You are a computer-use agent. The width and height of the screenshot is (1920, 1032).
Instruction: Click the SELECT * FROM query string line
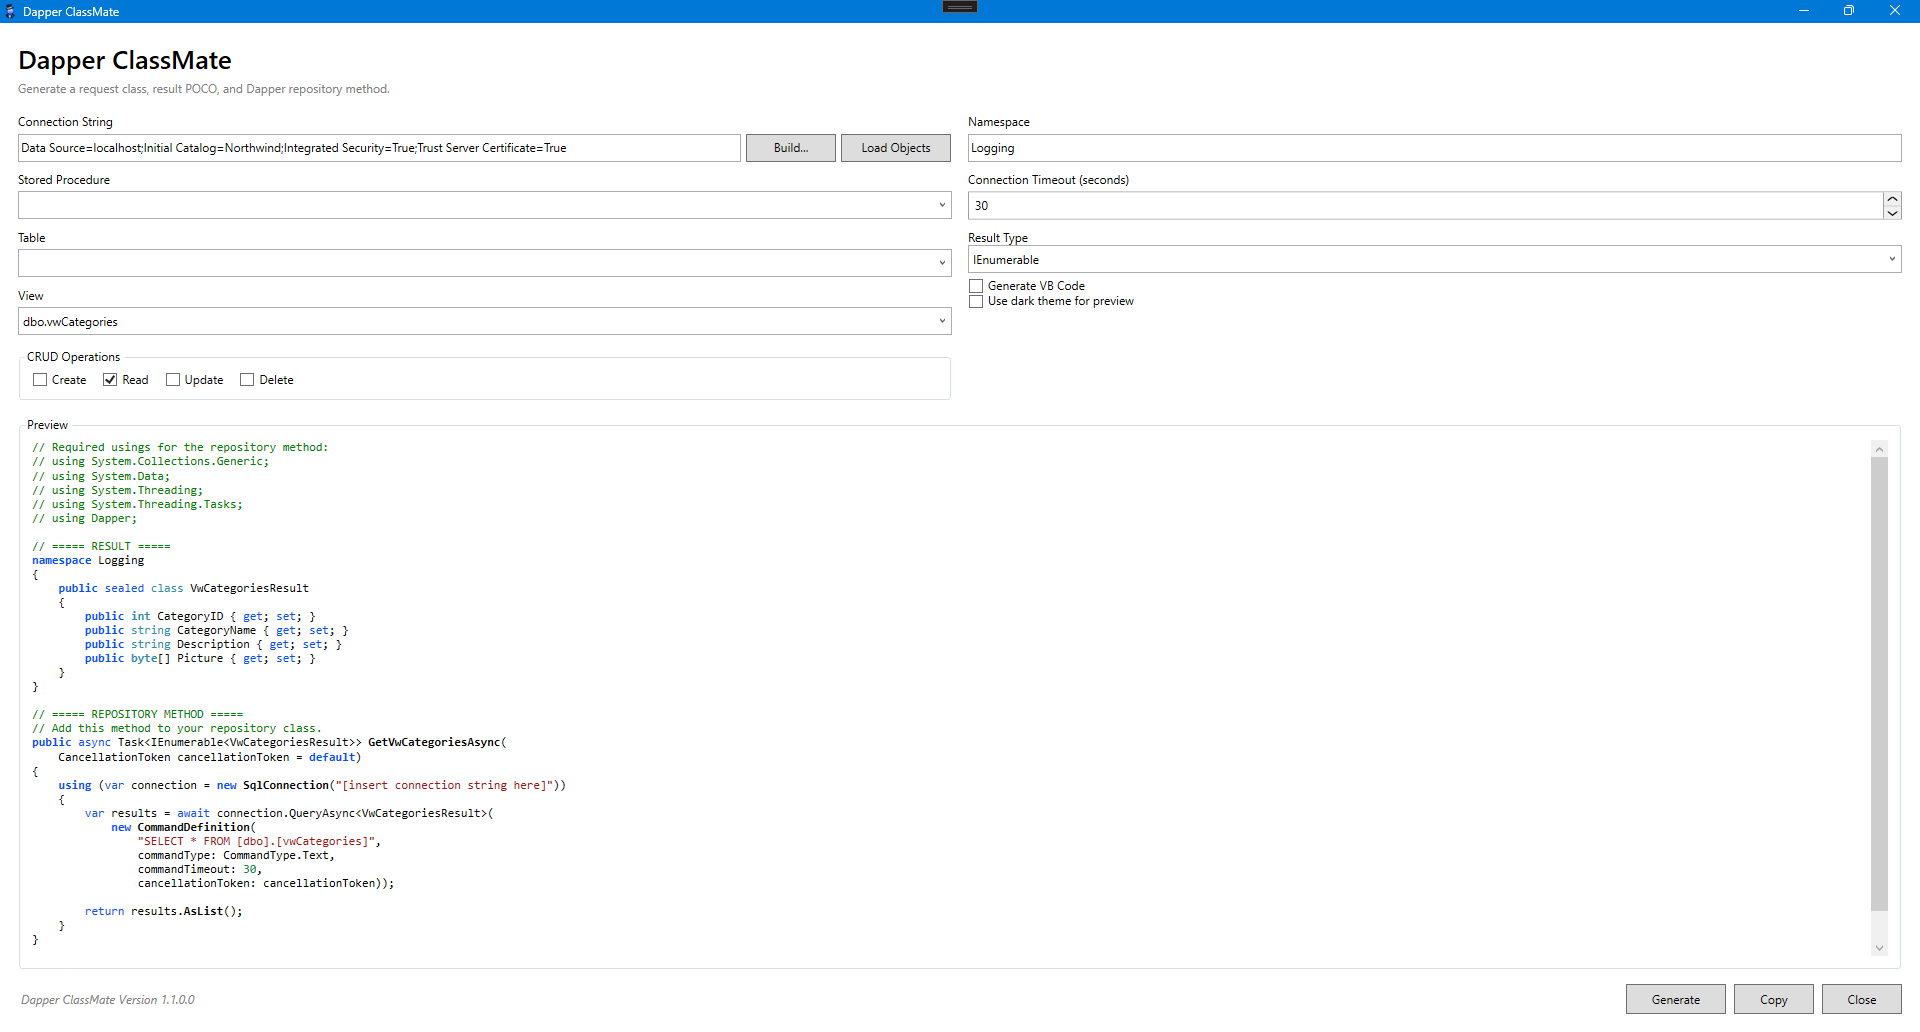(x=259, y=841)
